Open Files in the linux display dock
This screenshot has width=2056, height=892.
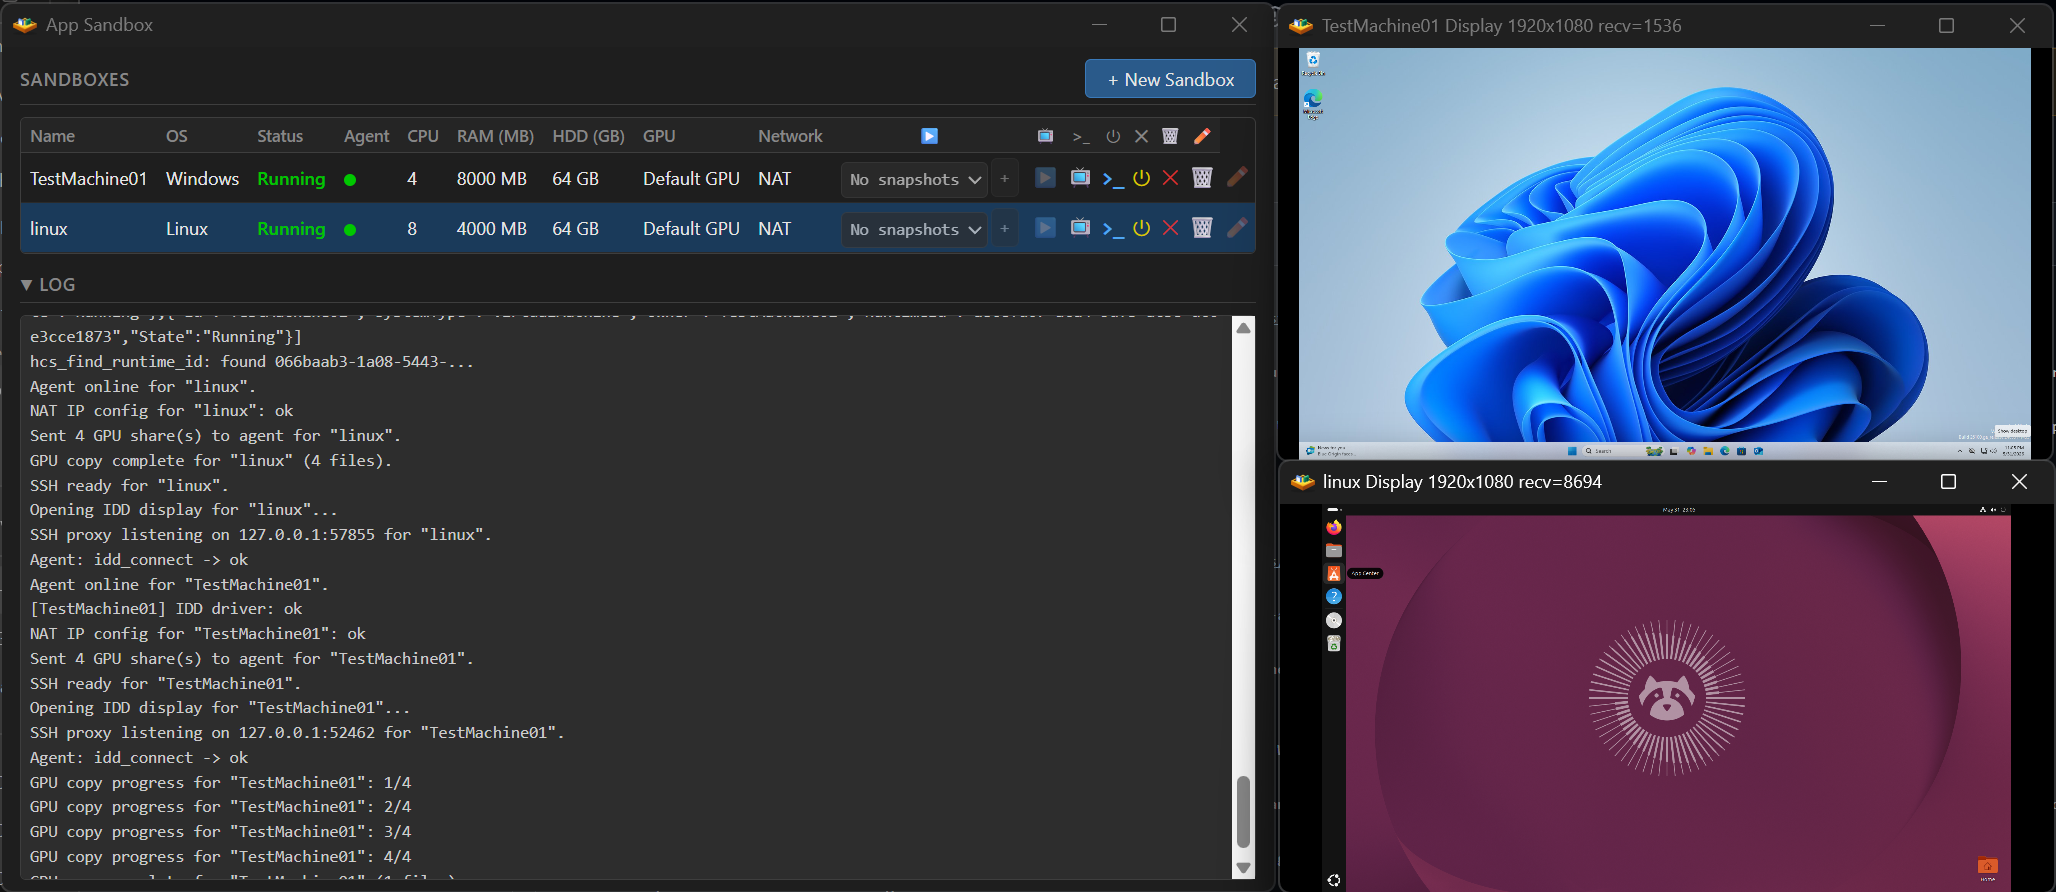tap(1333, 550)
